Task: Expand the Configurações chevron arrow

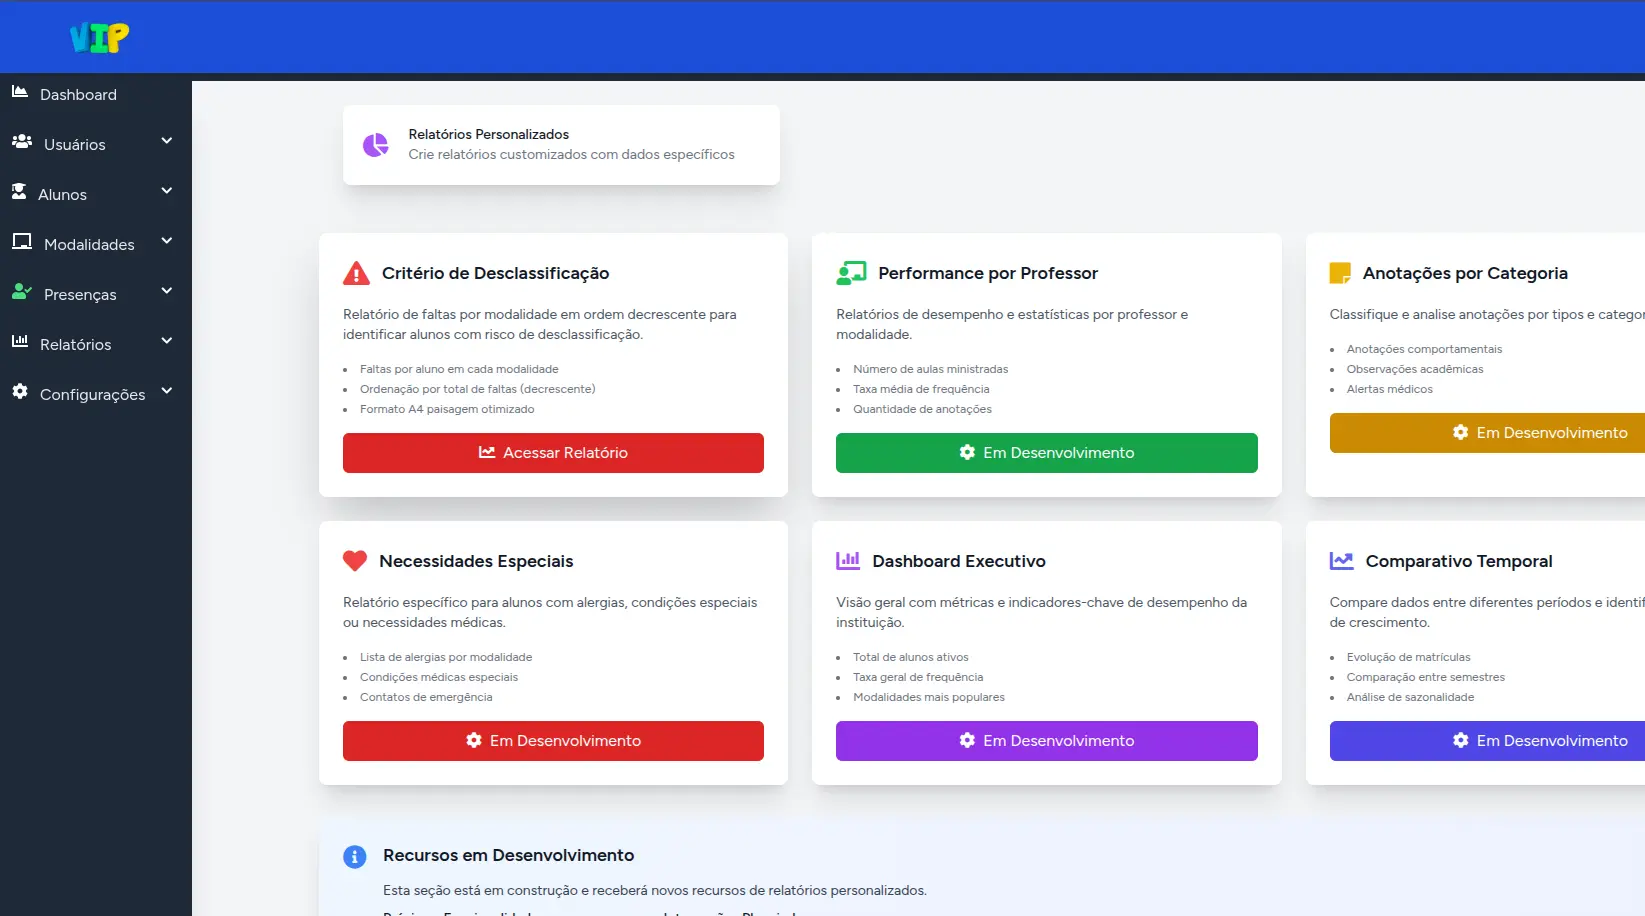Action: pyautogui.click(x=167, y=391)
